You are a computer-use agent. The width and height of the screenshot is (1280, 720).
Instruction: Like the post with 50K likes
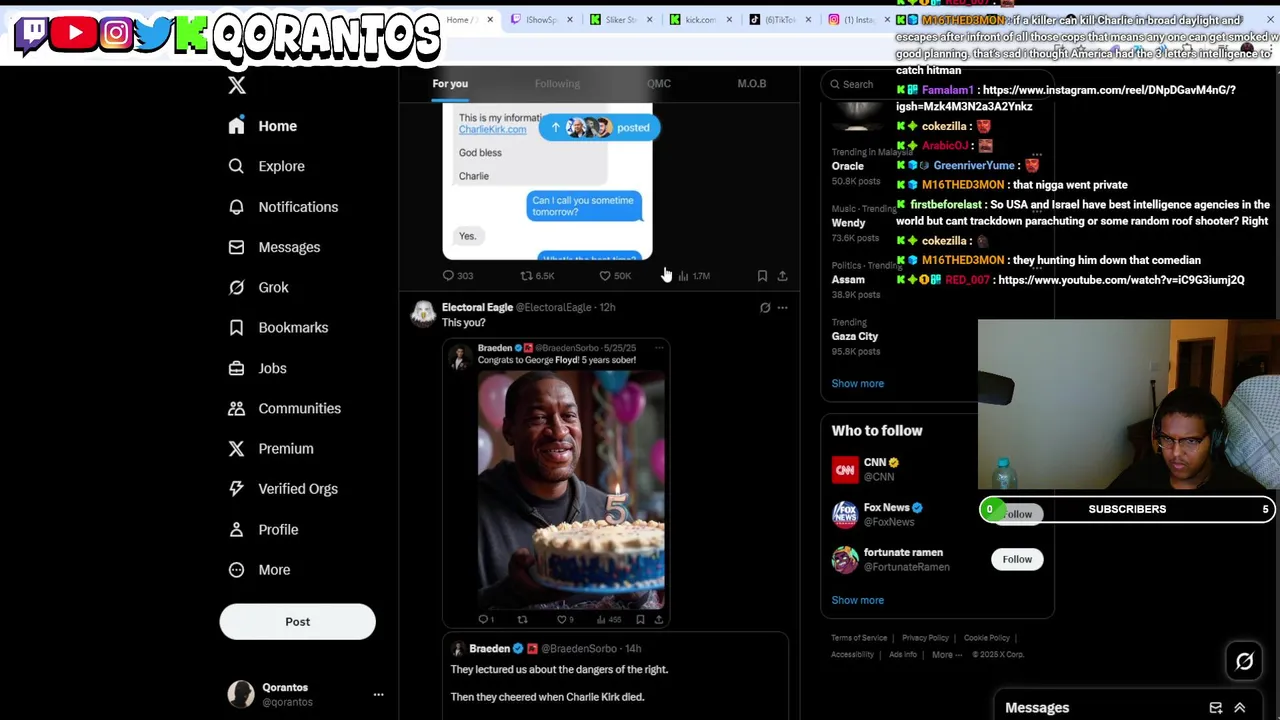615,276
